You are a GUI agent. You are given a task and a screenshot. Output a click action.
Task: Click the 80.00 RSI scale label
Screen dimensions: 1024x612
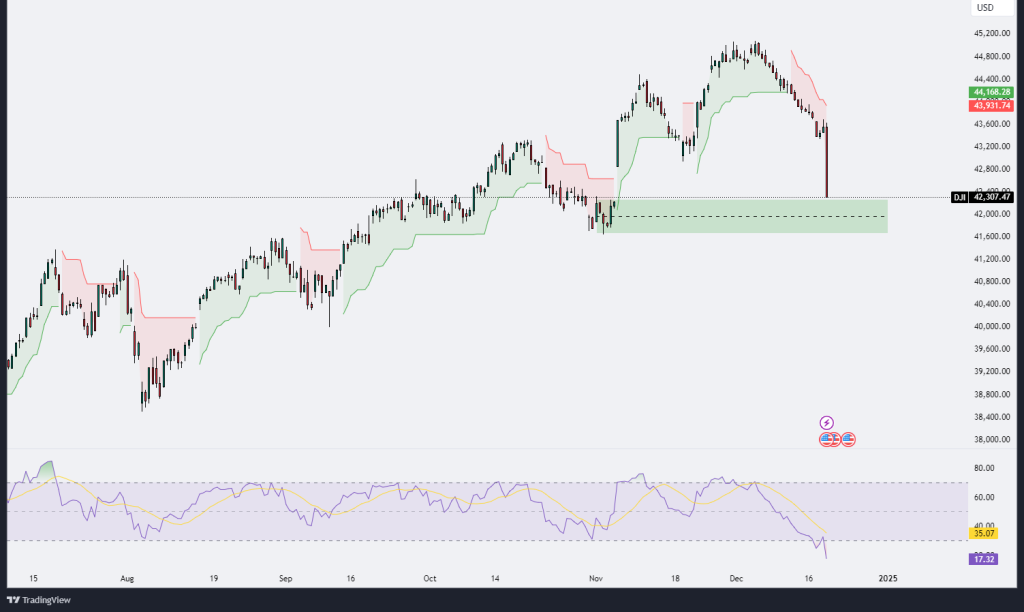click(984, 468)
